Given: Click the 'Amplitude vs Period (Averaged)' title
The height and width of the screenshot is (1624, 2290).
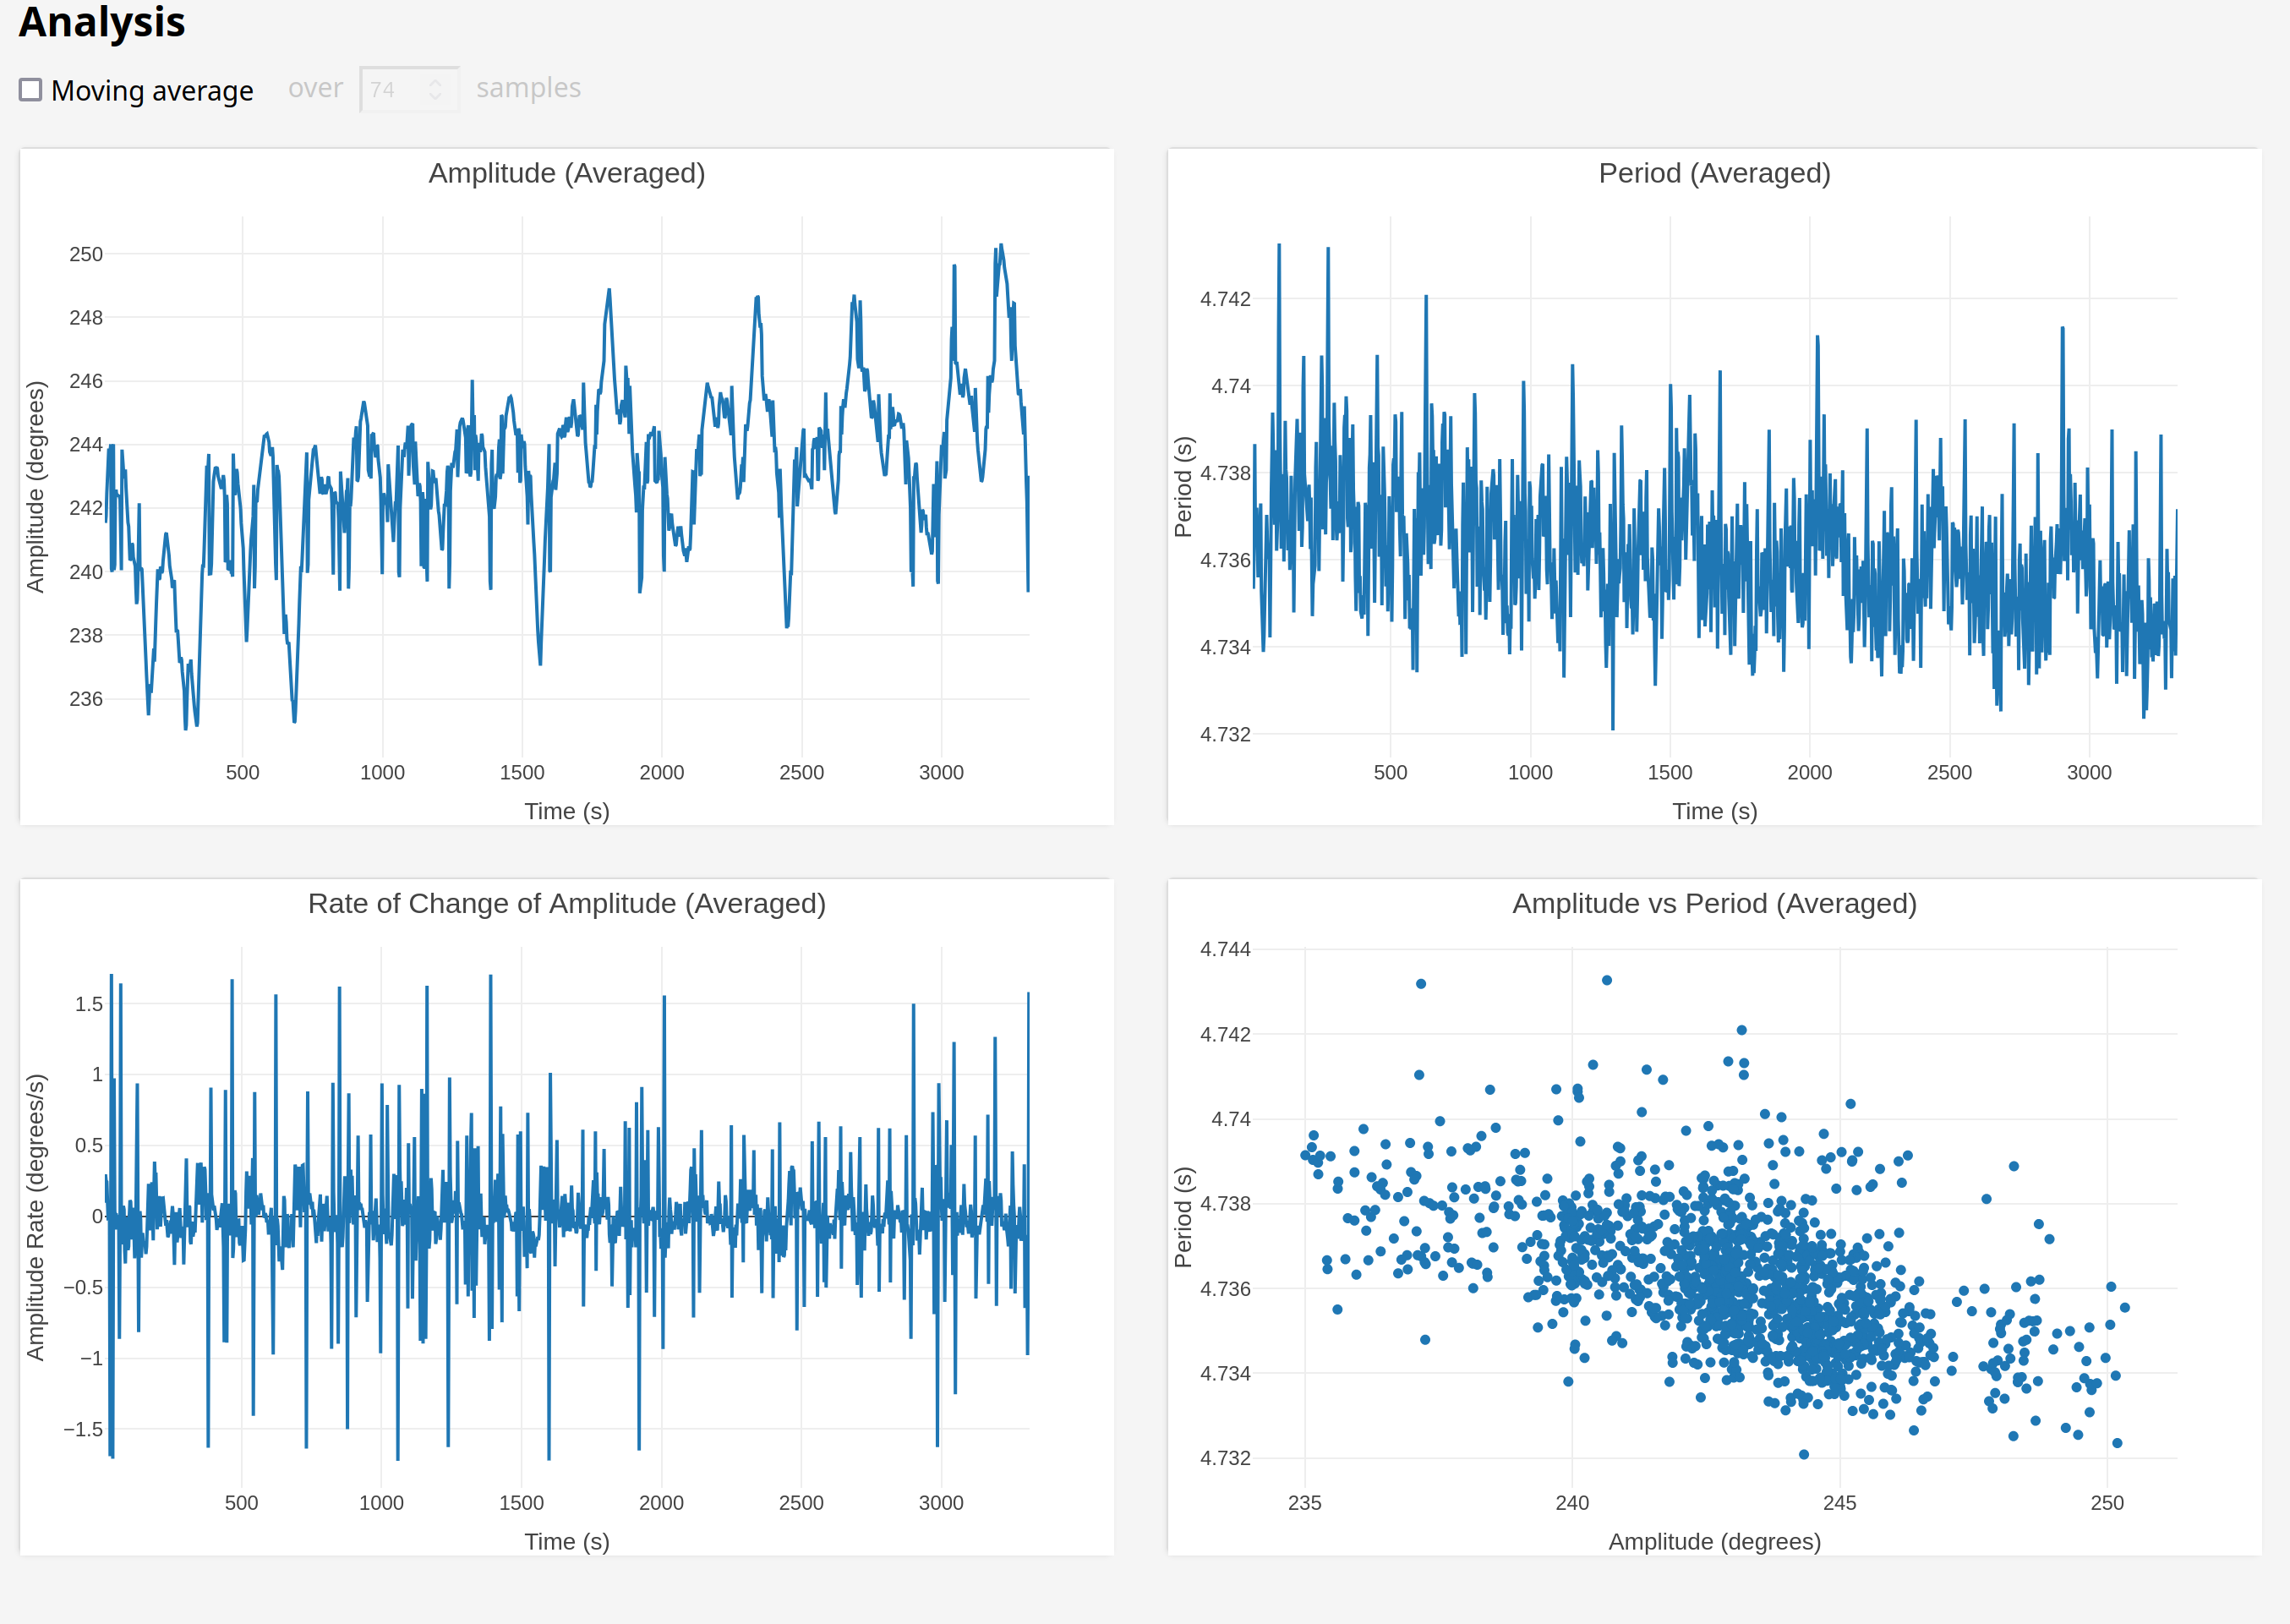Looking at the screenshot, I should pyautogui.click(x=1714, y=903).
